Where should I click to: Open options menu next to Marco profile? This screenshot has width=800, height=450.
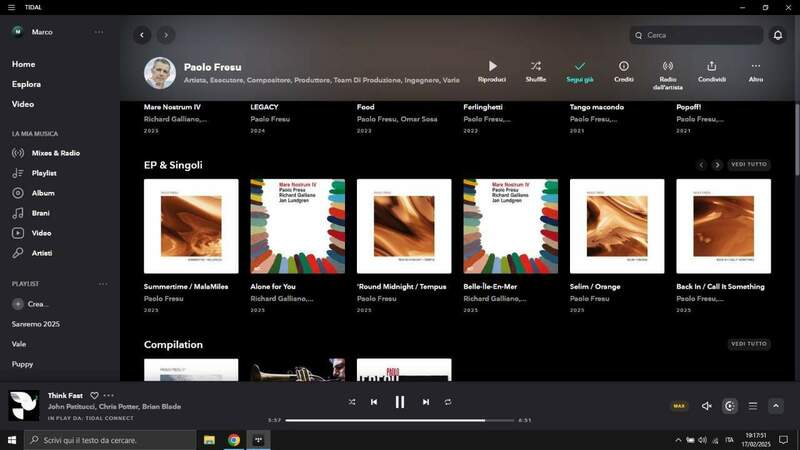tap(99, 32)
